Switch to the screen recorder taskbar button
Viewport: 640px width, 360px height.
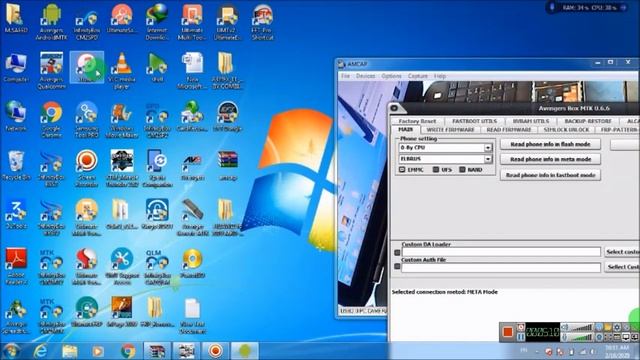216,351
